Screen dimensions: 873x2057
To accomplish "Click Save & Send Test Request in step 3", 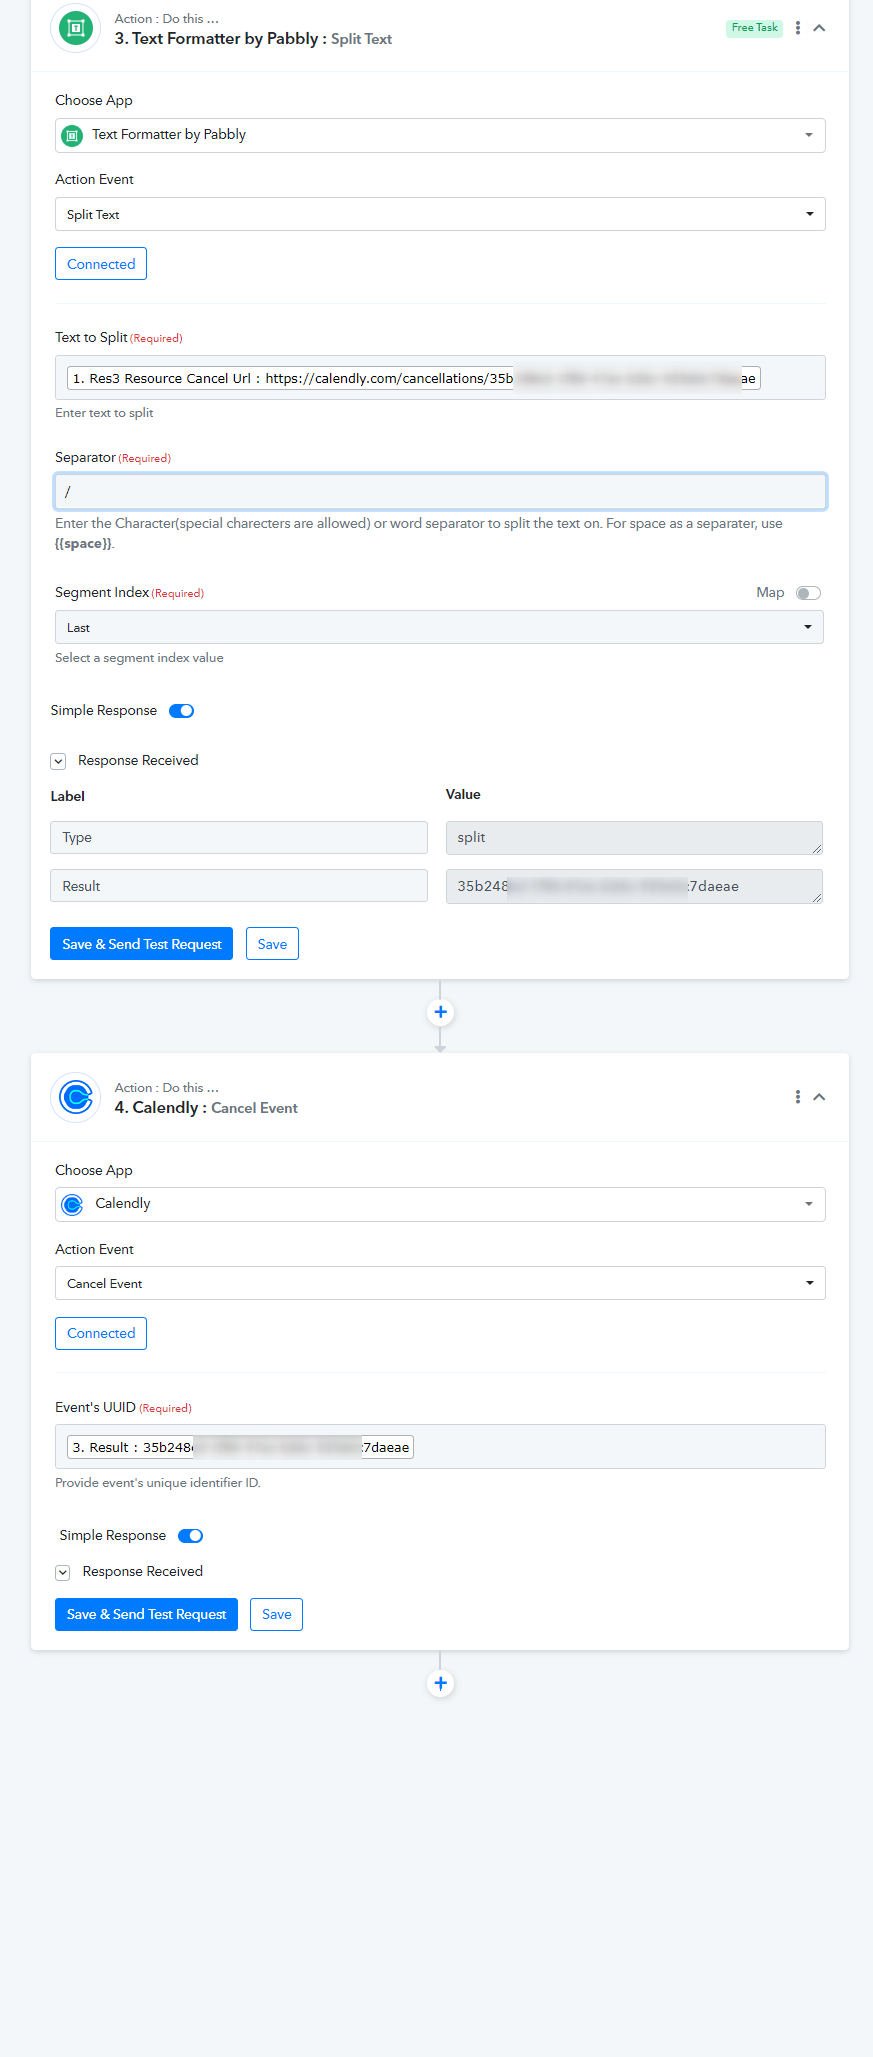I will [x=141, y=944].
